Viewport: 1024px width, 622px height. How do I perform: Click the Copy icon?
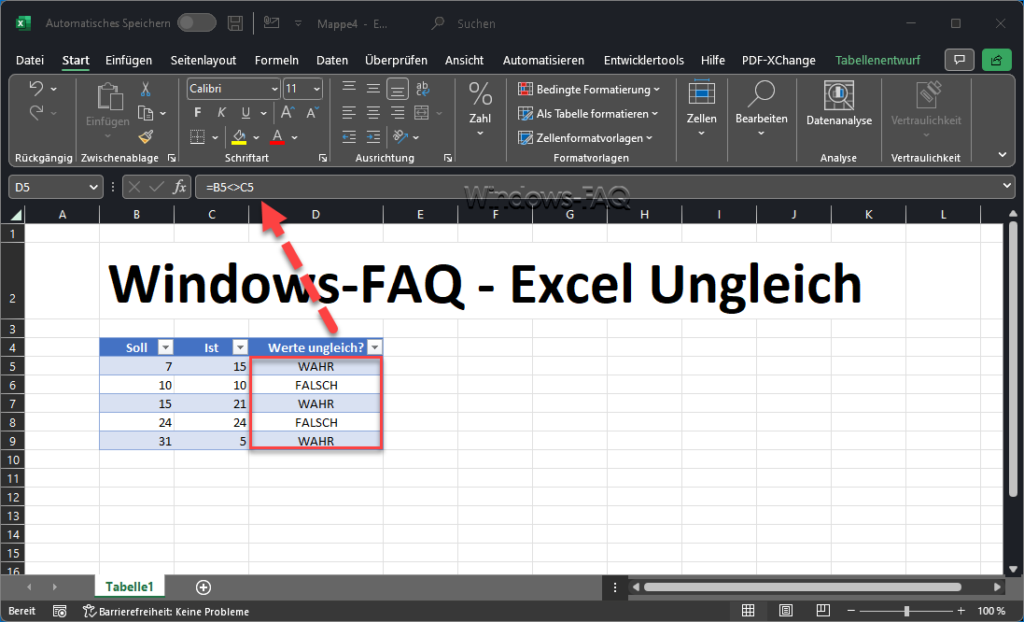click(146, 113)
